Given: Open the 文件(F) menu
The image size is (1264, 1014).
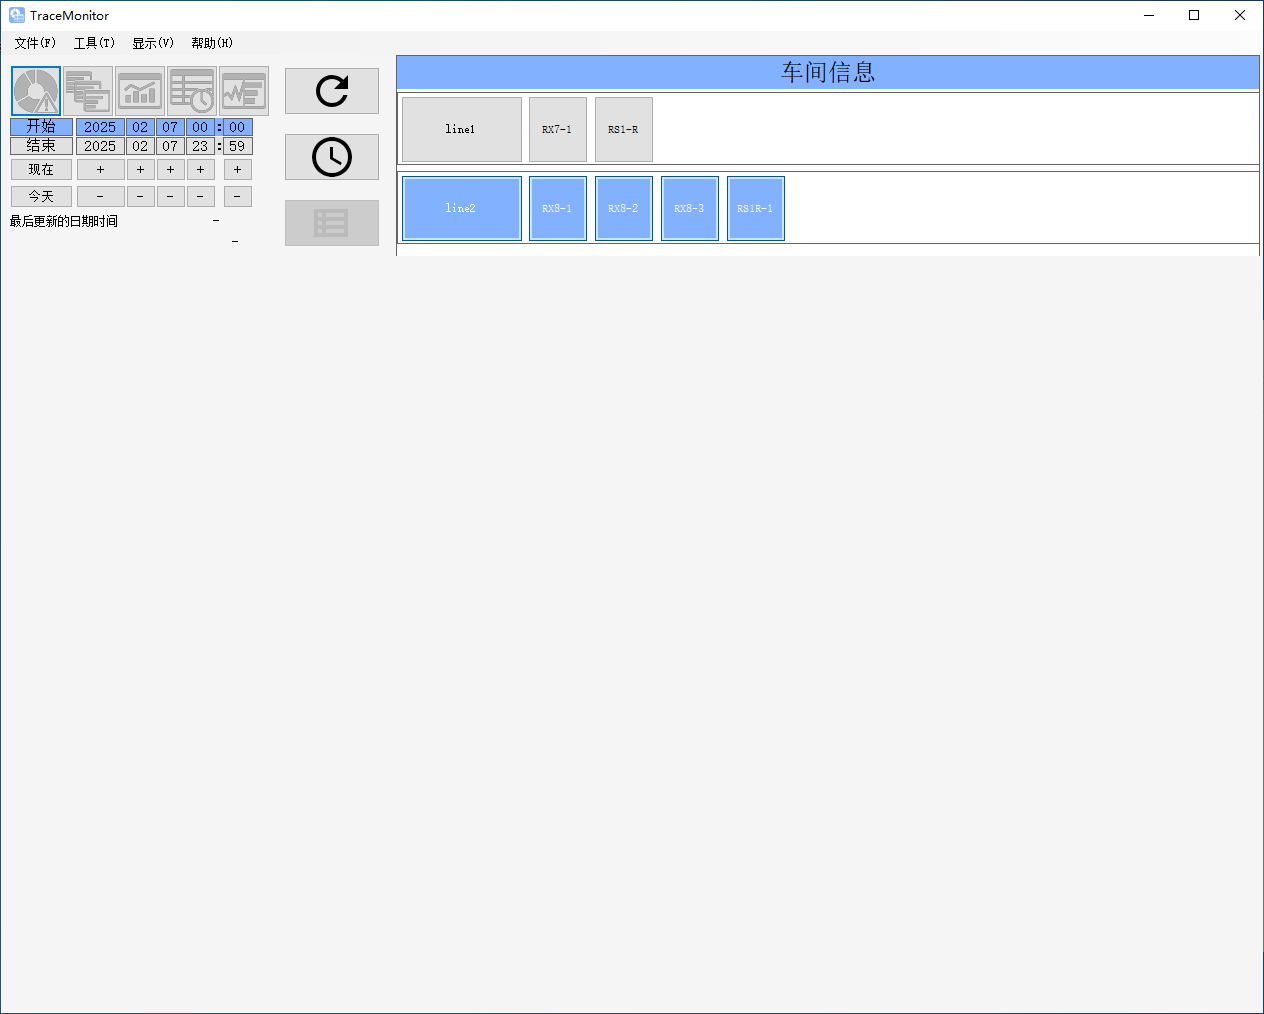Looking at the screenshot, I should coord(35,43).
